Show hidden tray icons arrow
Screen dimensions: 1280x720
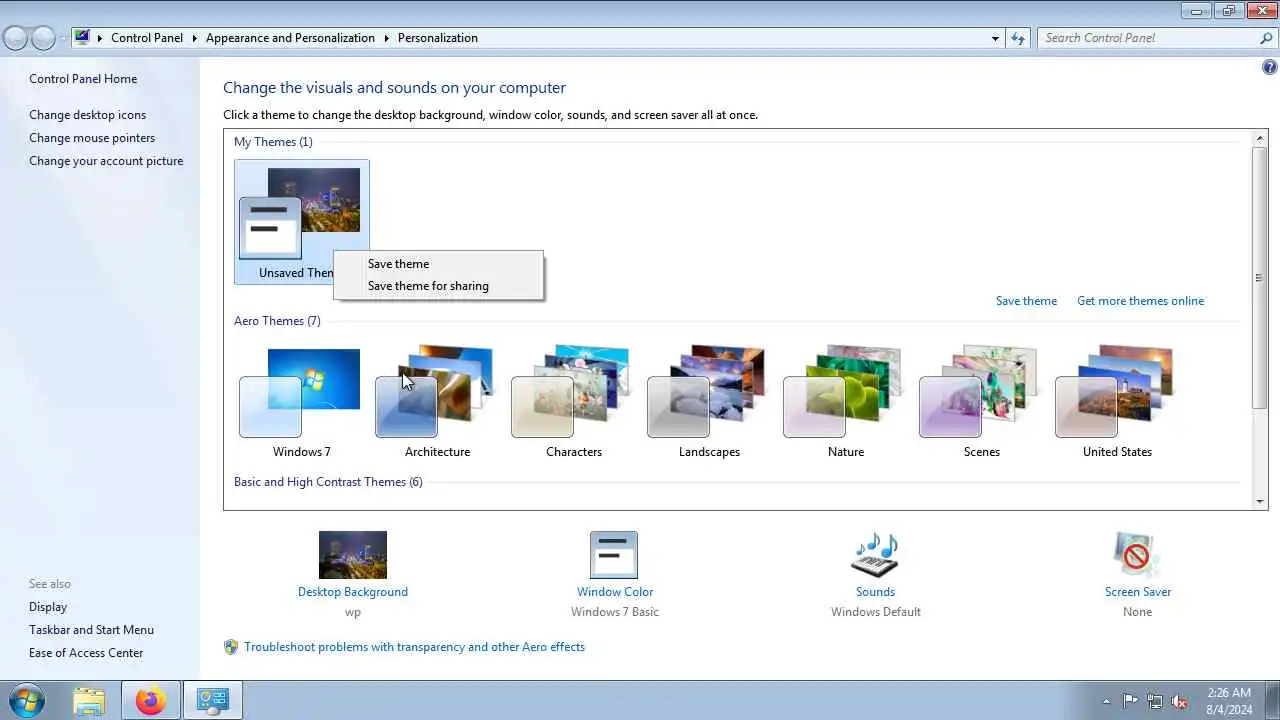click(x=1105, y=701)
